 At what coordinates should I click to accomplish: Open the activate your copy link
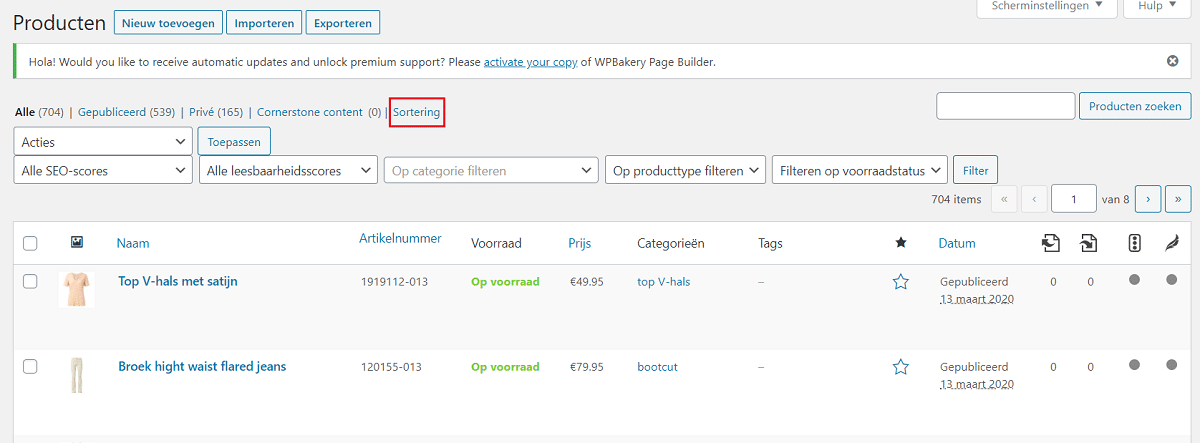[530, 61]
